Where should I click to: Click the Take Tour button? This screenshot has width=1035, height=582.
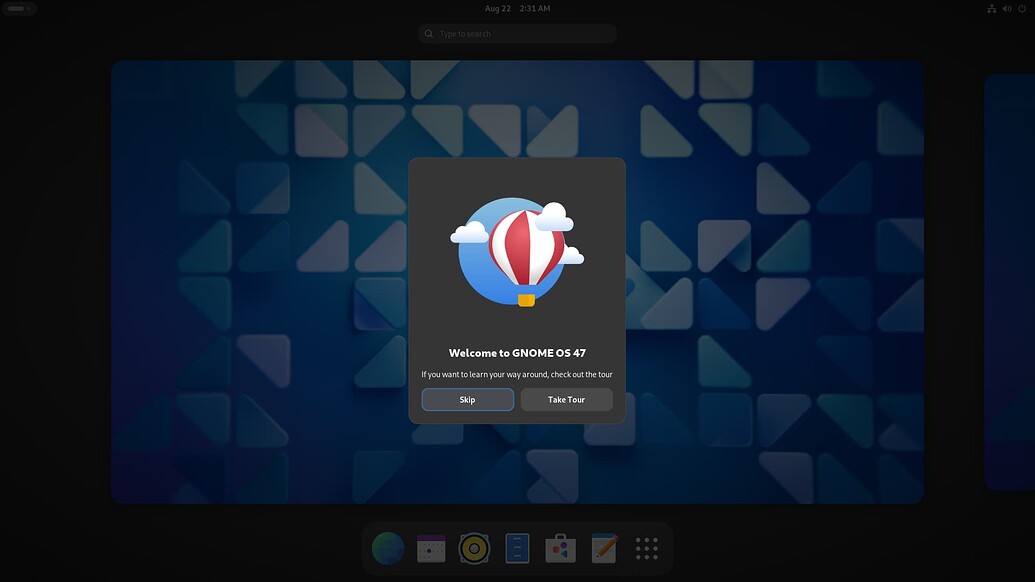566,399
